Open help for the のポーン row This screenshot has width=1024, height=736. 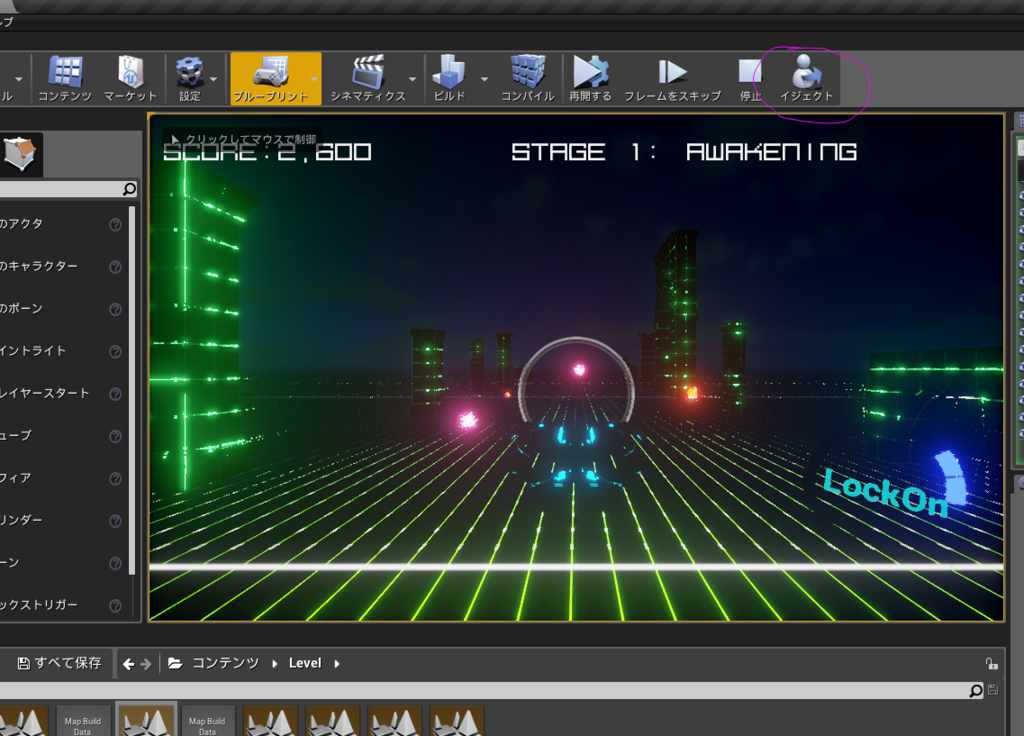pyautogui.click(x=116, y=310)
